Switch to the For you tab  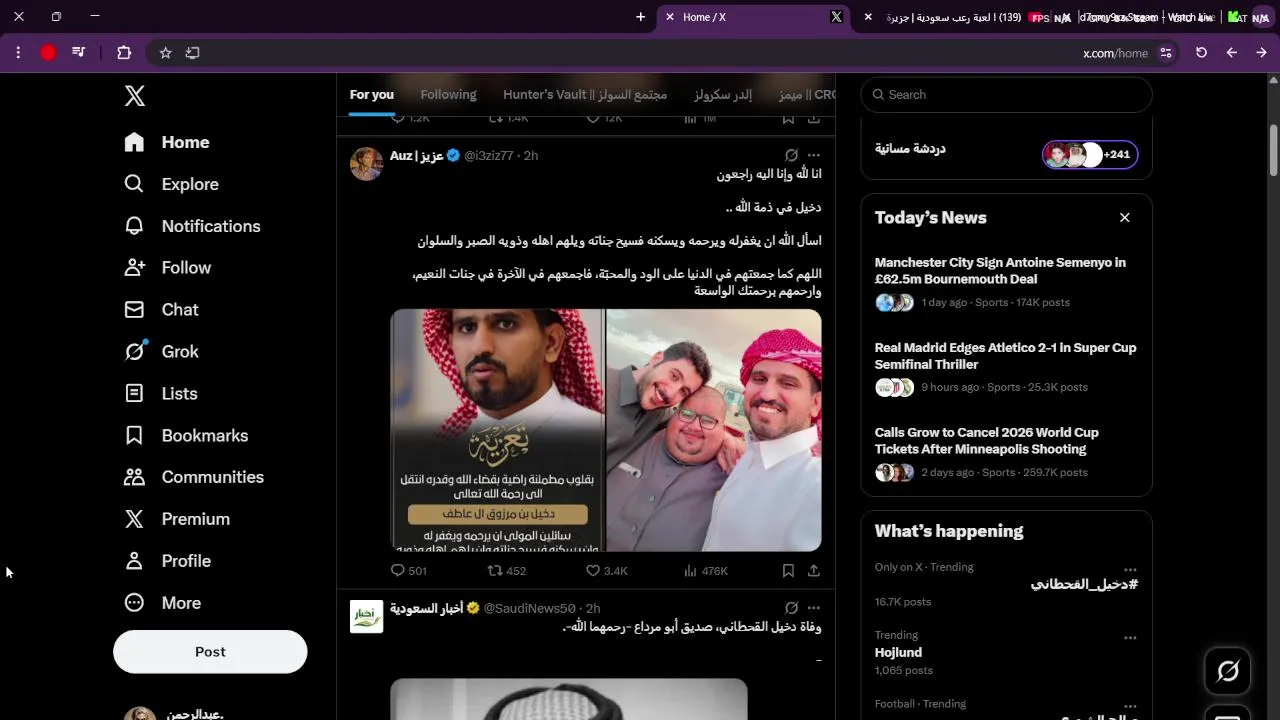coord(372,95)
